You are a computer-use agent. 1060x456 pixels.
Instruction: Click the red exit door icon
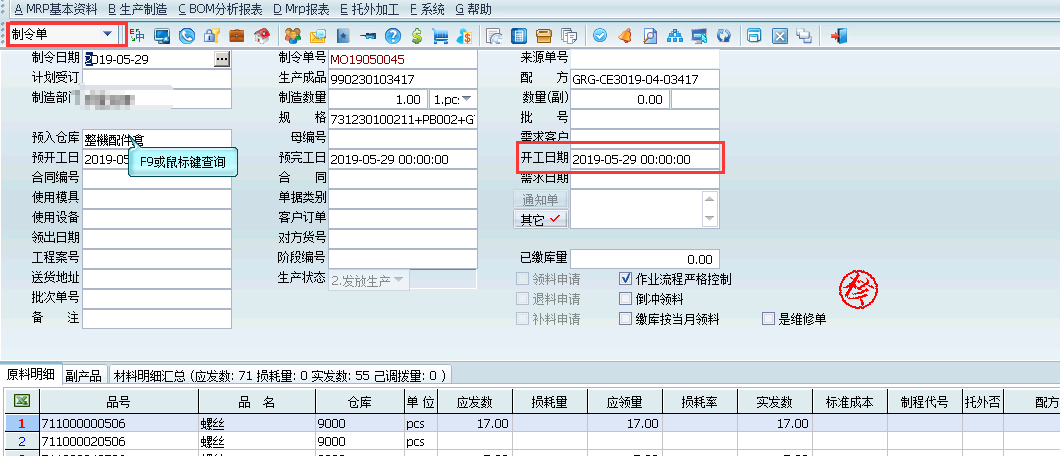point(839,35)
